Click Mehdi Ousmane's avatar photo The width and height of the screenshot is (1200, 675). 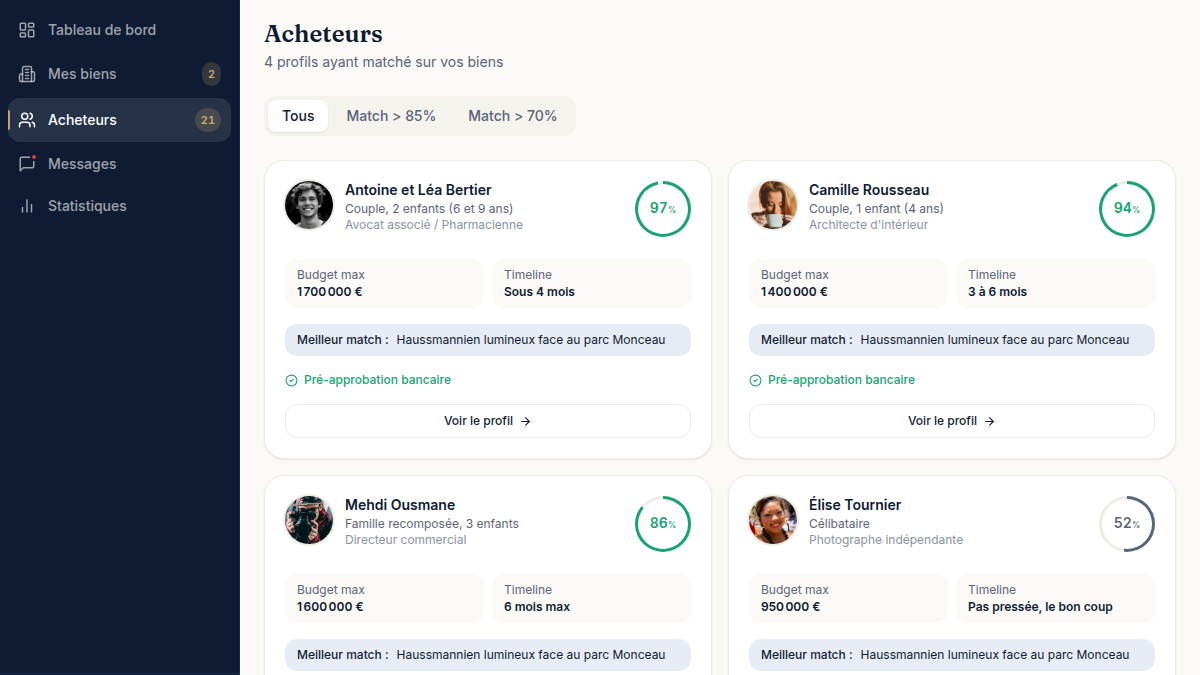(309, 520)
